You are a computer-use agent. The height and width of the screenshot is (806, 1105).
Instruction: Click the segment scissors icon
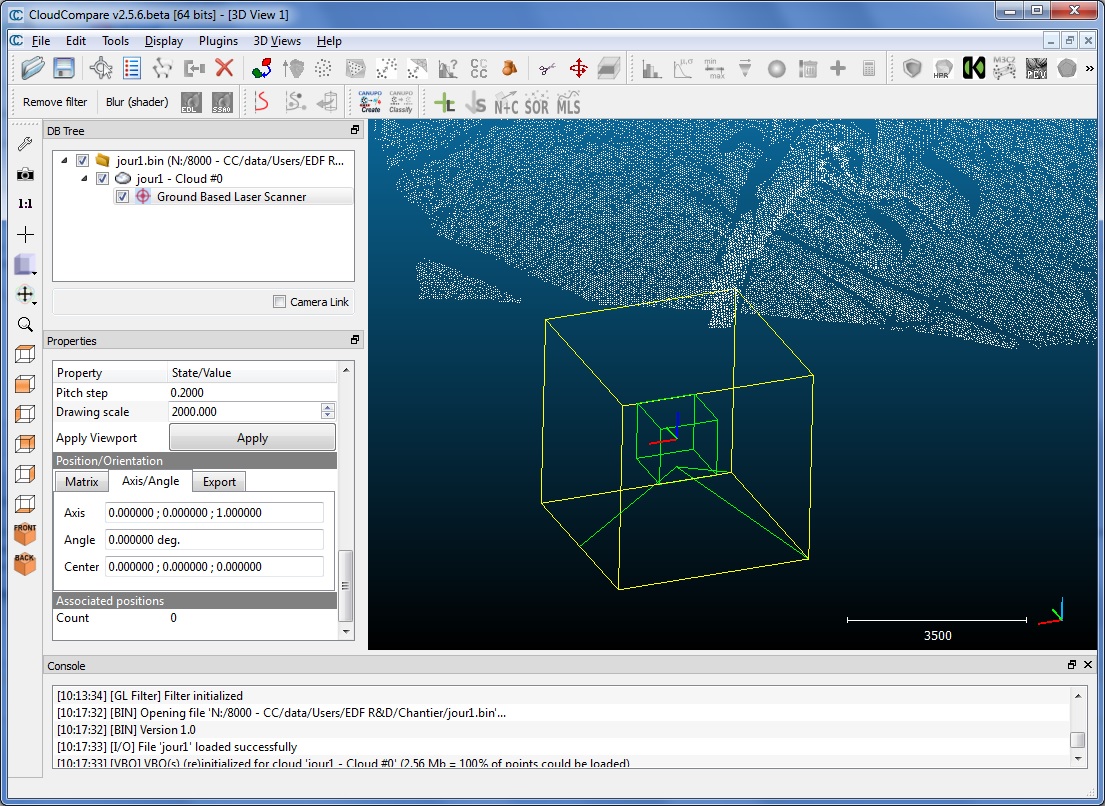(548, 68)
